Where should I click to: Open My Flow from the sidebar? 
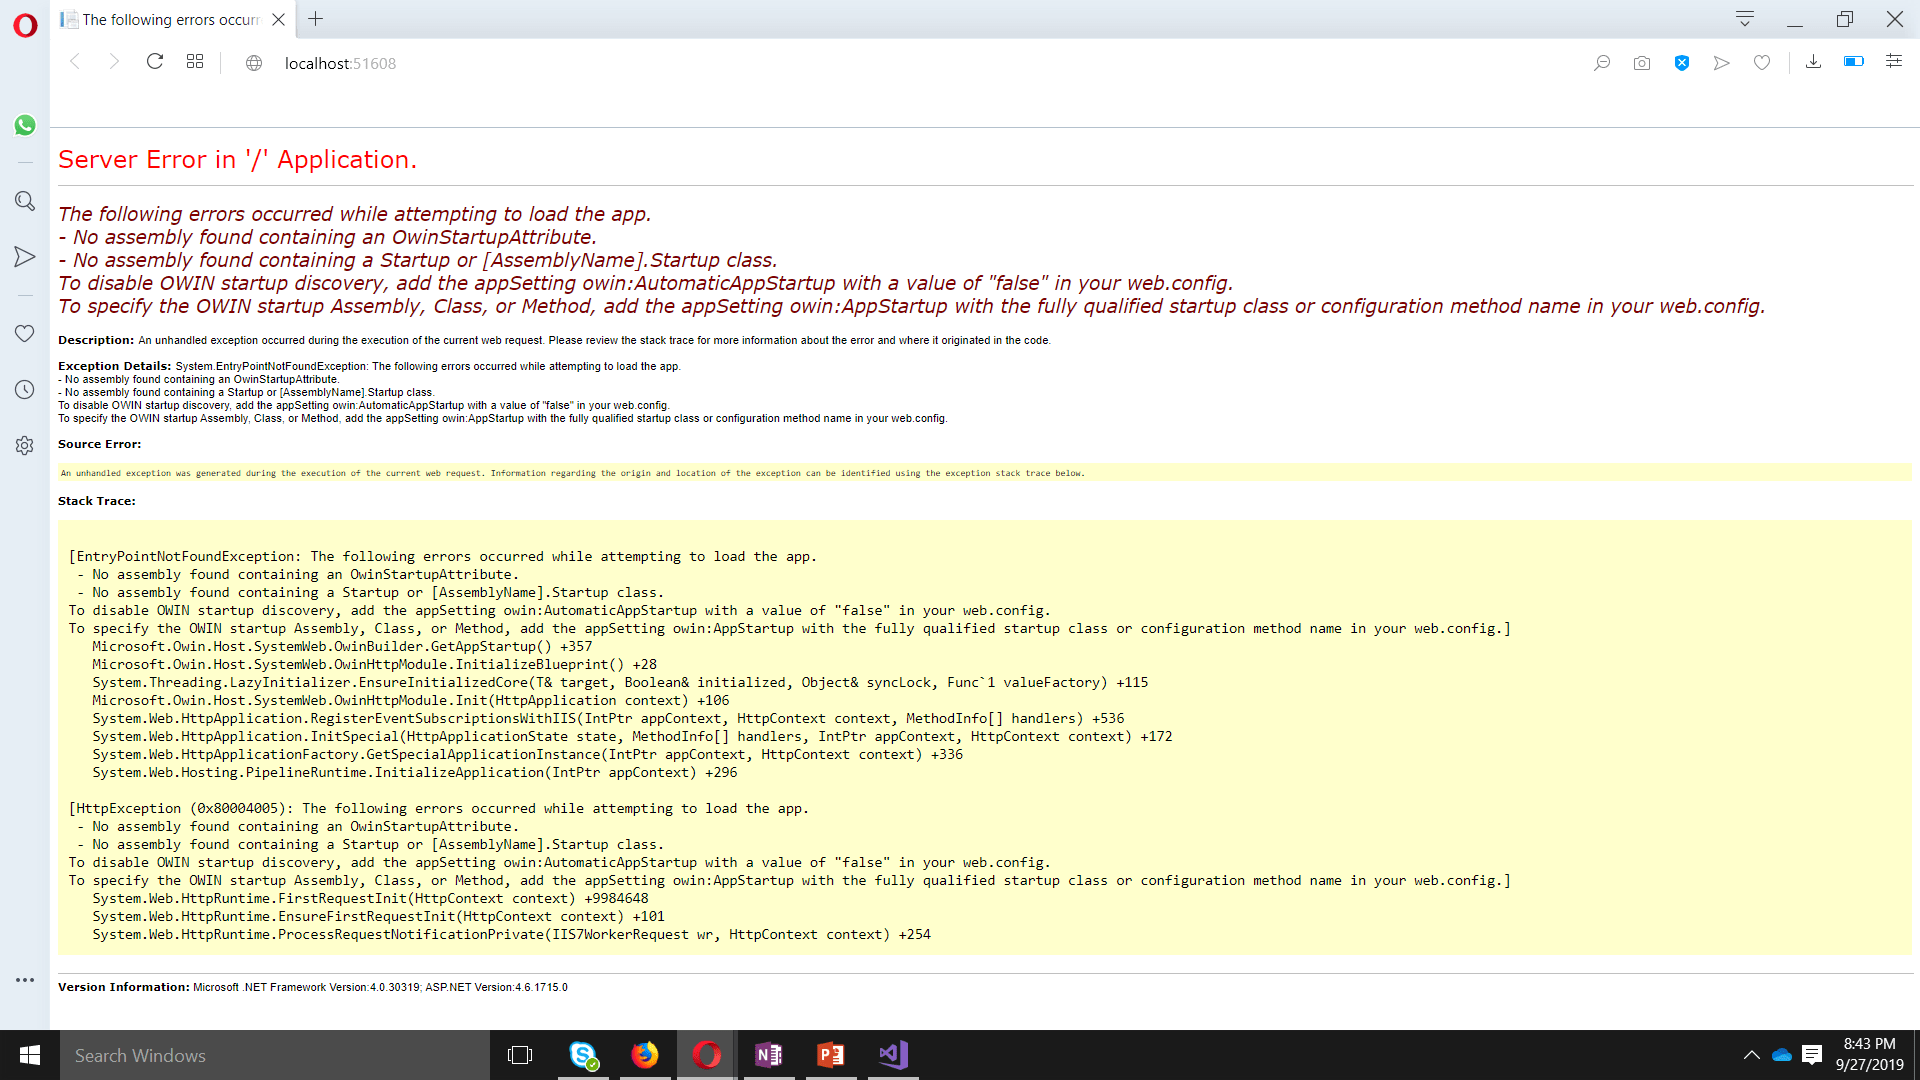click(25, 257)
